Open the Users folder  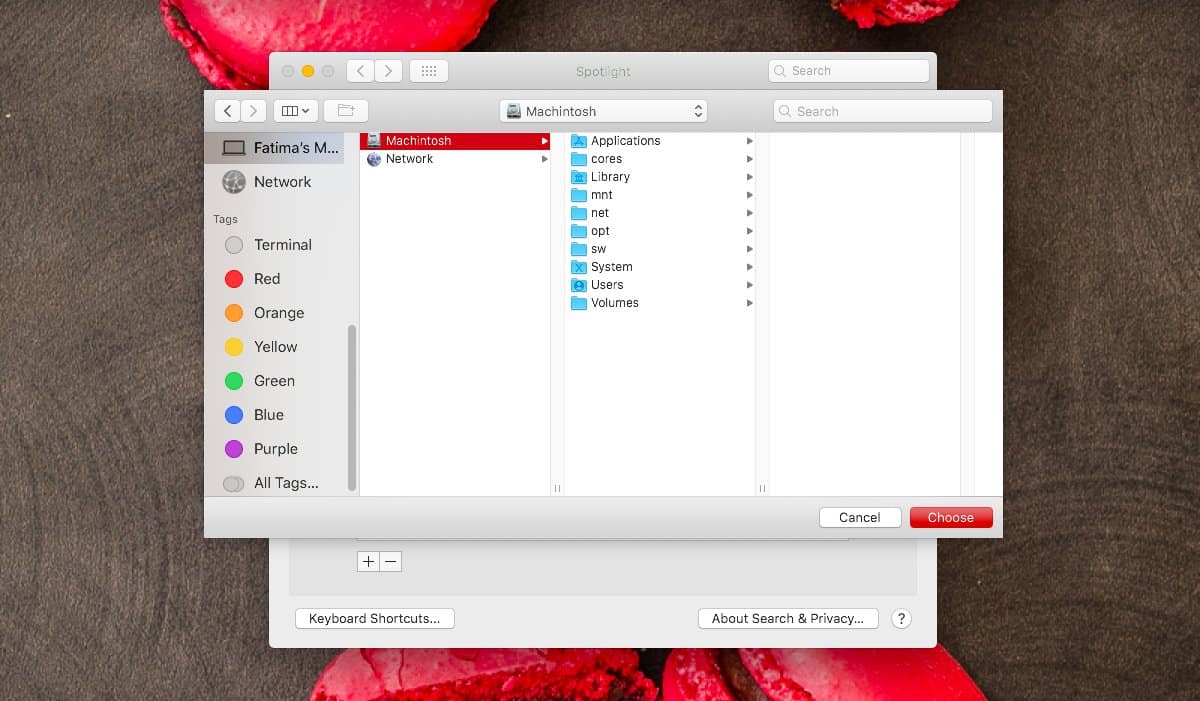(x=606, y=284)
